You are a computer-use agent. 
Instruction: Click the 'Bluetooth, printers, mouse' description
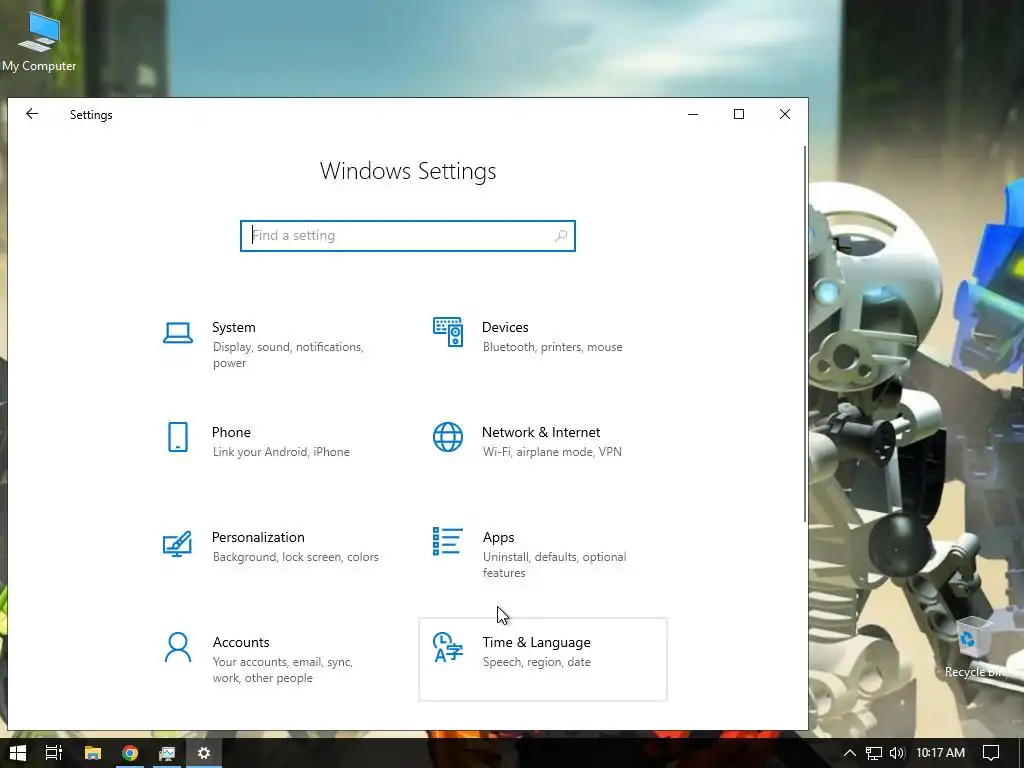click(552, 347)
